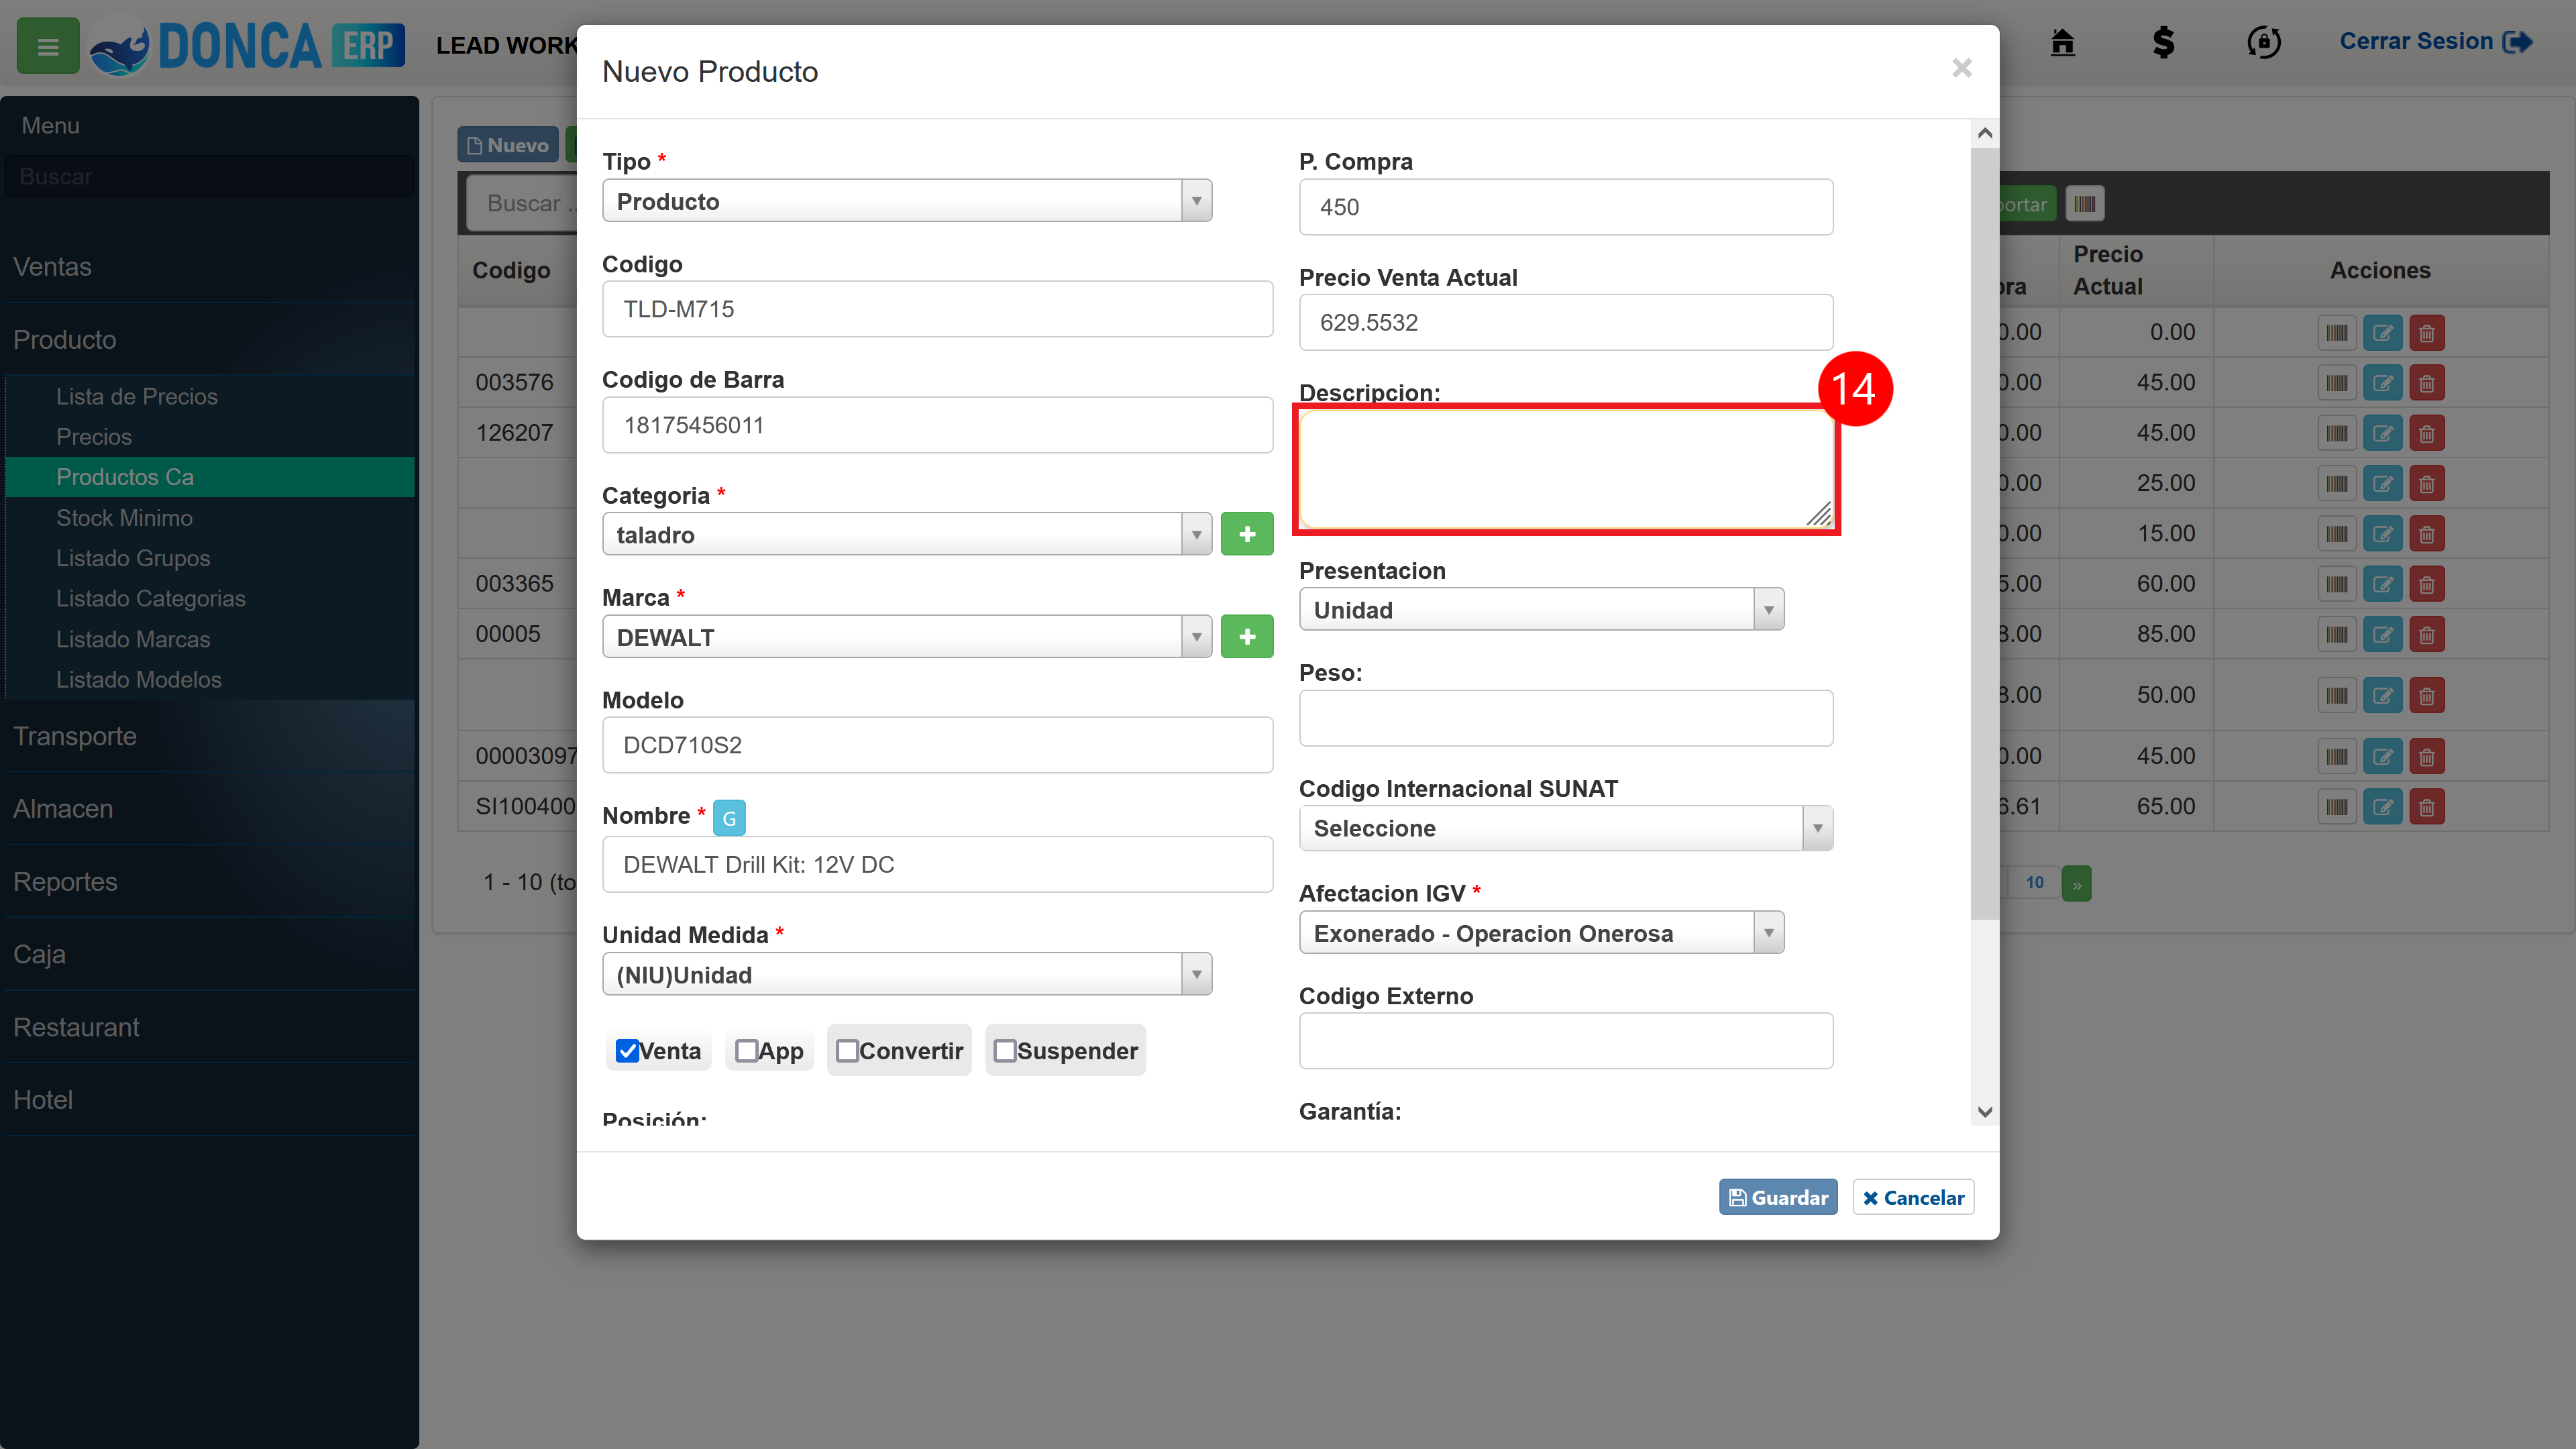Click the Nombre input field
This screenshot has height=1449, width=2576.
point(937,864)
